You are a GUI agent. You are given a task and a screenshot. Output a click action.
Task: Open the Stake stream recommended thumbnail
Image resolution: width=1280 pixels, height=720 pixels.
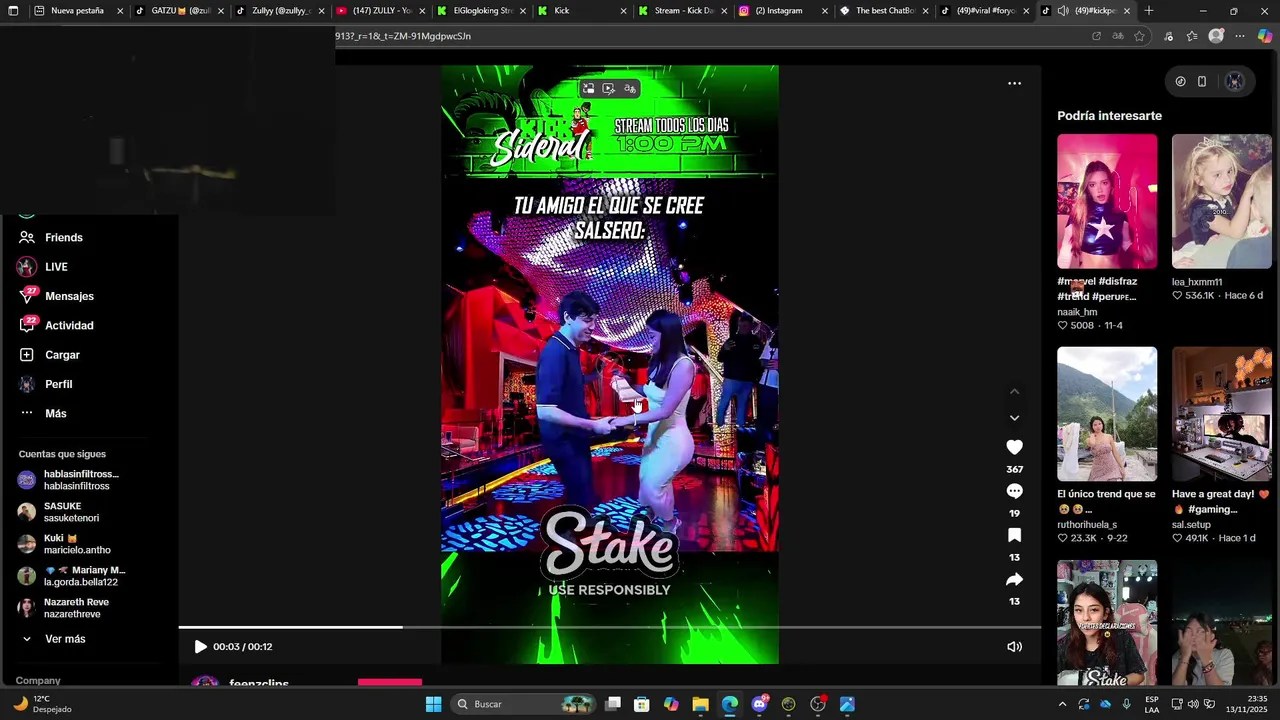coord(1107,623)
